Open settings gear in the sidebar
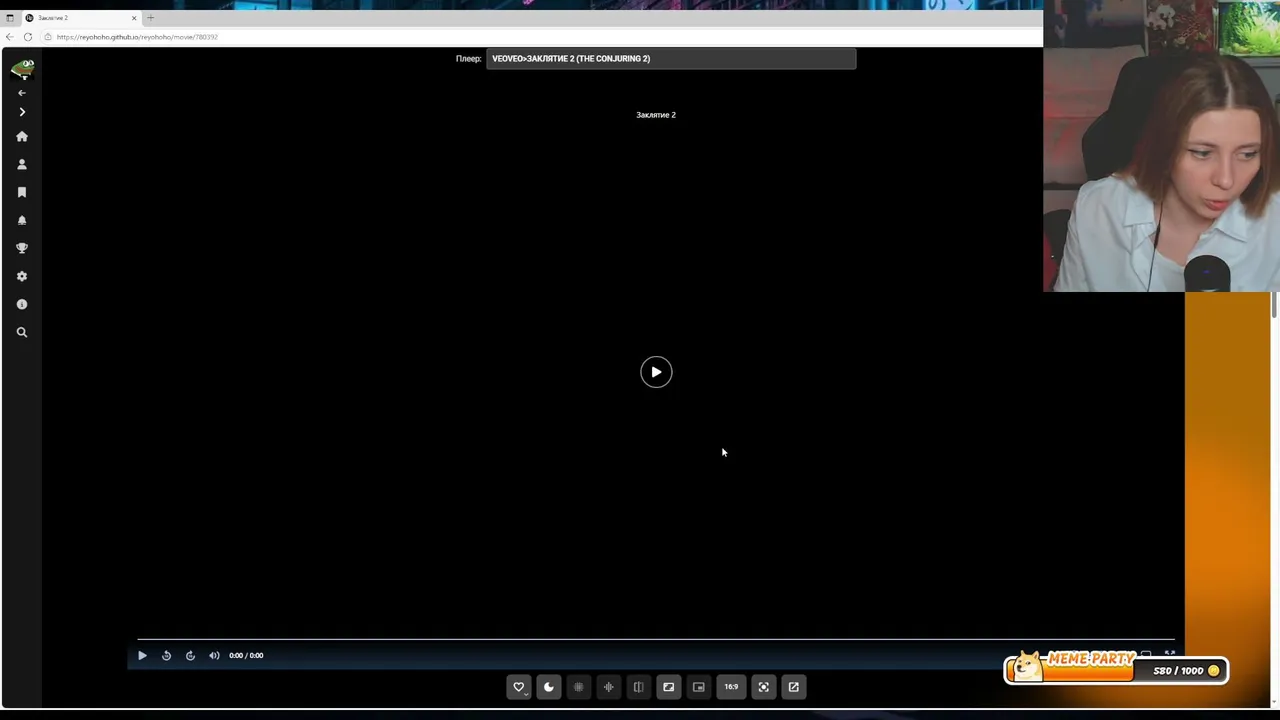Image resolution: width=1280 pixels, height=720 pixels. pyautogui.click(x=22, y=276)
